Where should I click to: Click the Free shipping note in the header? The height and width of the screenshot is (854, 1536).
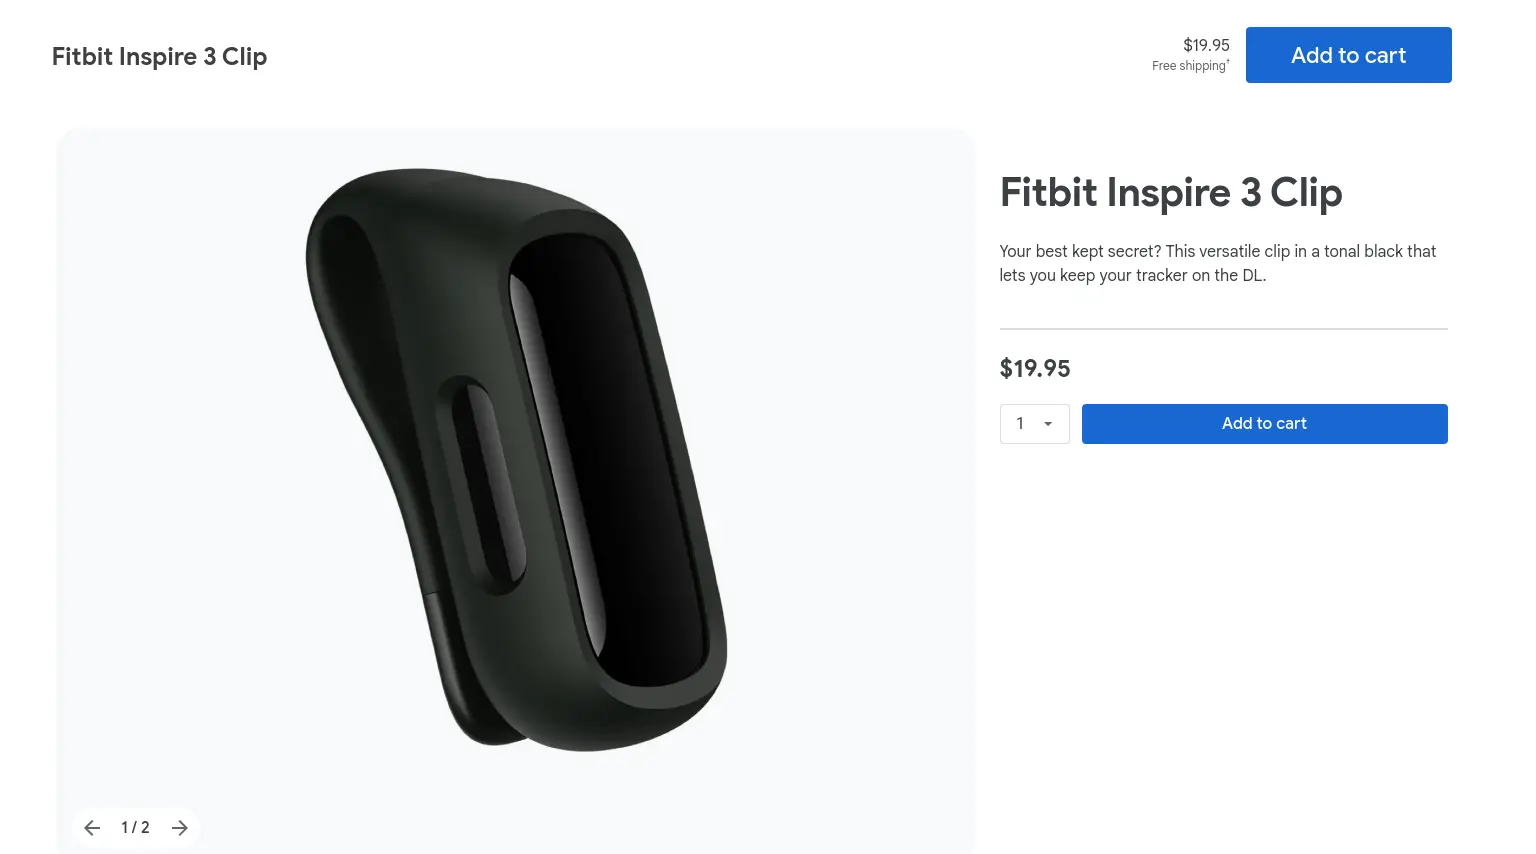click(1190, 66)
